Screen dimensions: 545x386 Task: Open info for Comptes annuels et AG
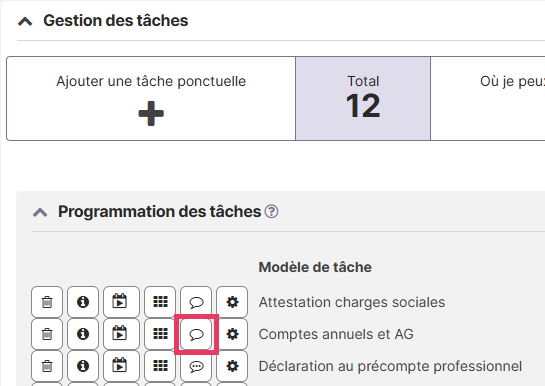(x=83, y=334)
